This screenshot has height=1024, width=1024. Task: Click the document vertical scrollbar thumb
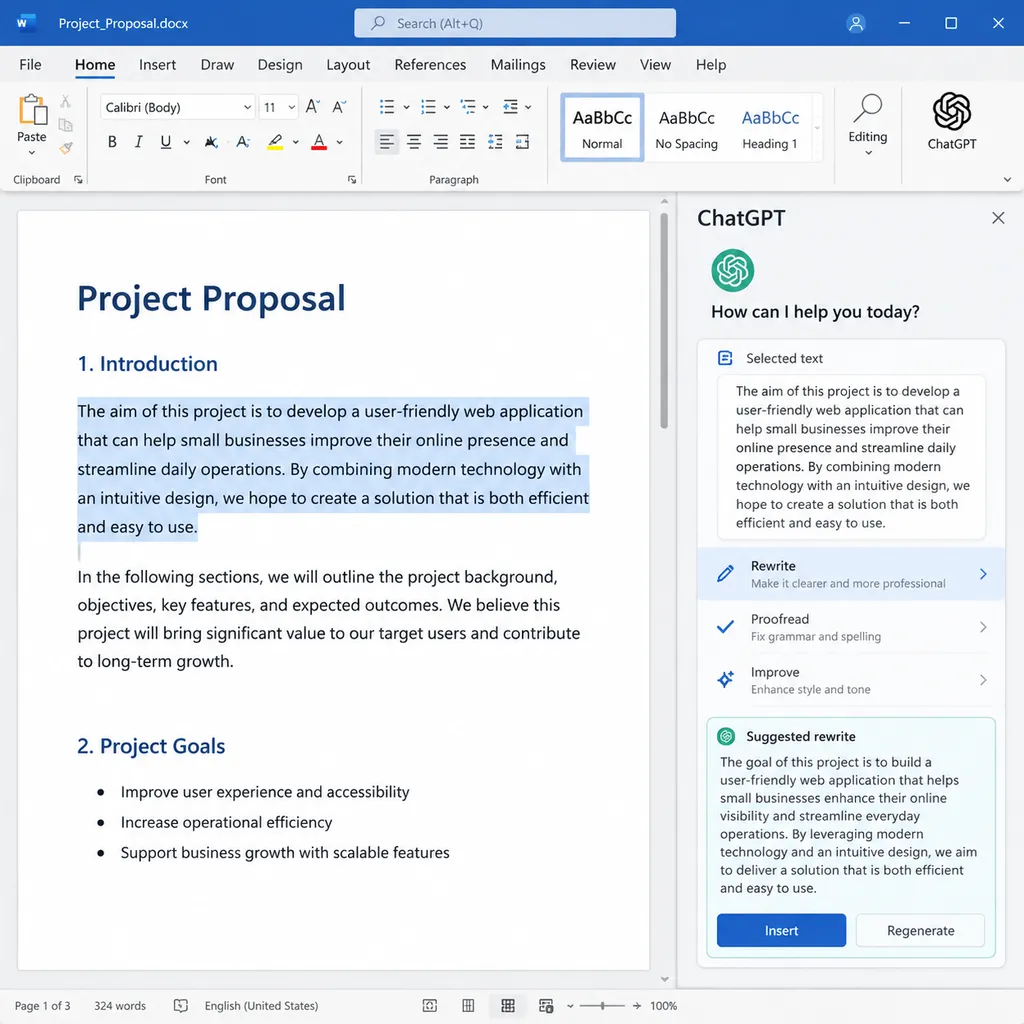pos(664,321)
